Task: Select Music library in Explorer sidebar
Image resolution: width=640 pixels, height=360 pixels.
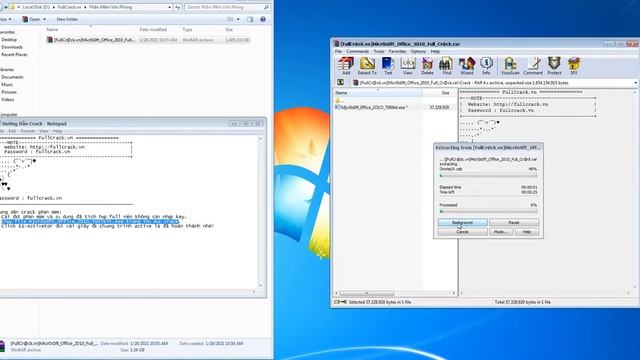Action: pos(7,84)
